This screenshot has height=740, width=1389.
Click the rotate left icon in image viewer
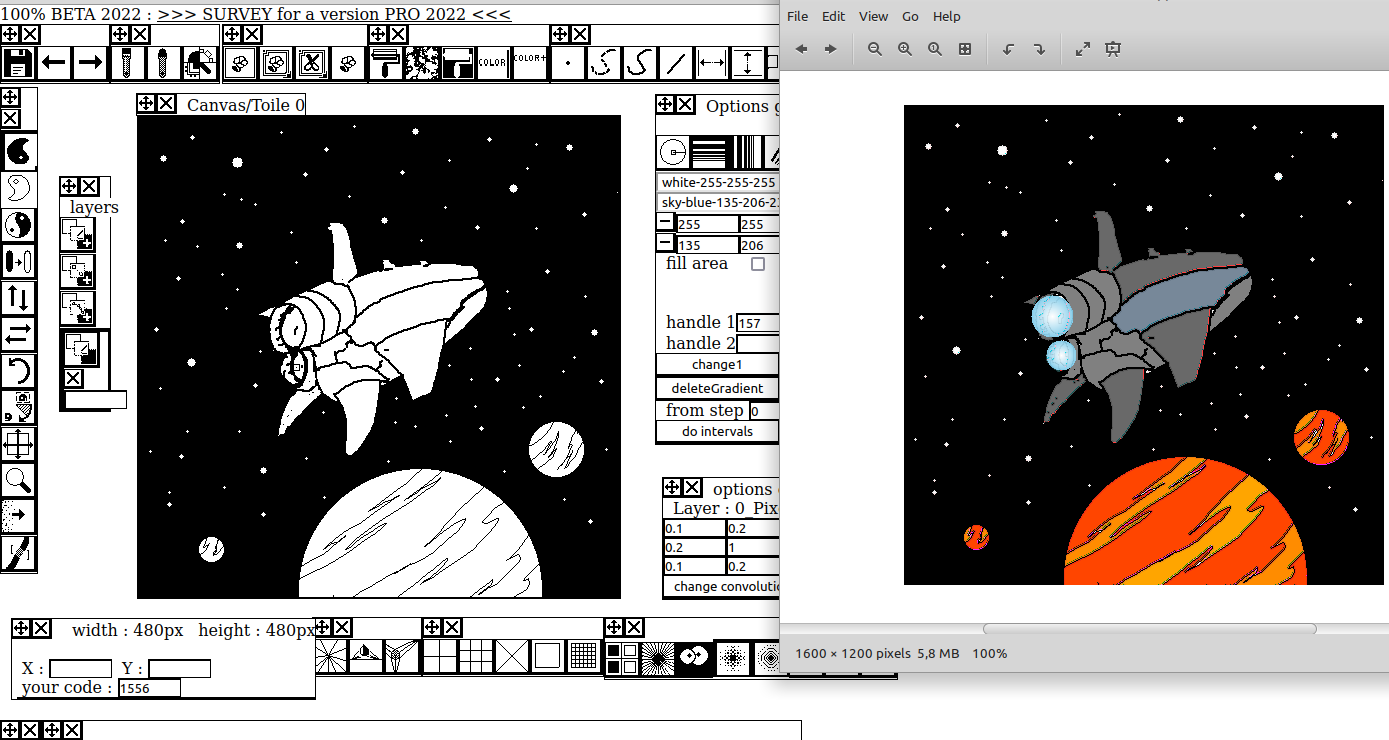[1008, 49]
